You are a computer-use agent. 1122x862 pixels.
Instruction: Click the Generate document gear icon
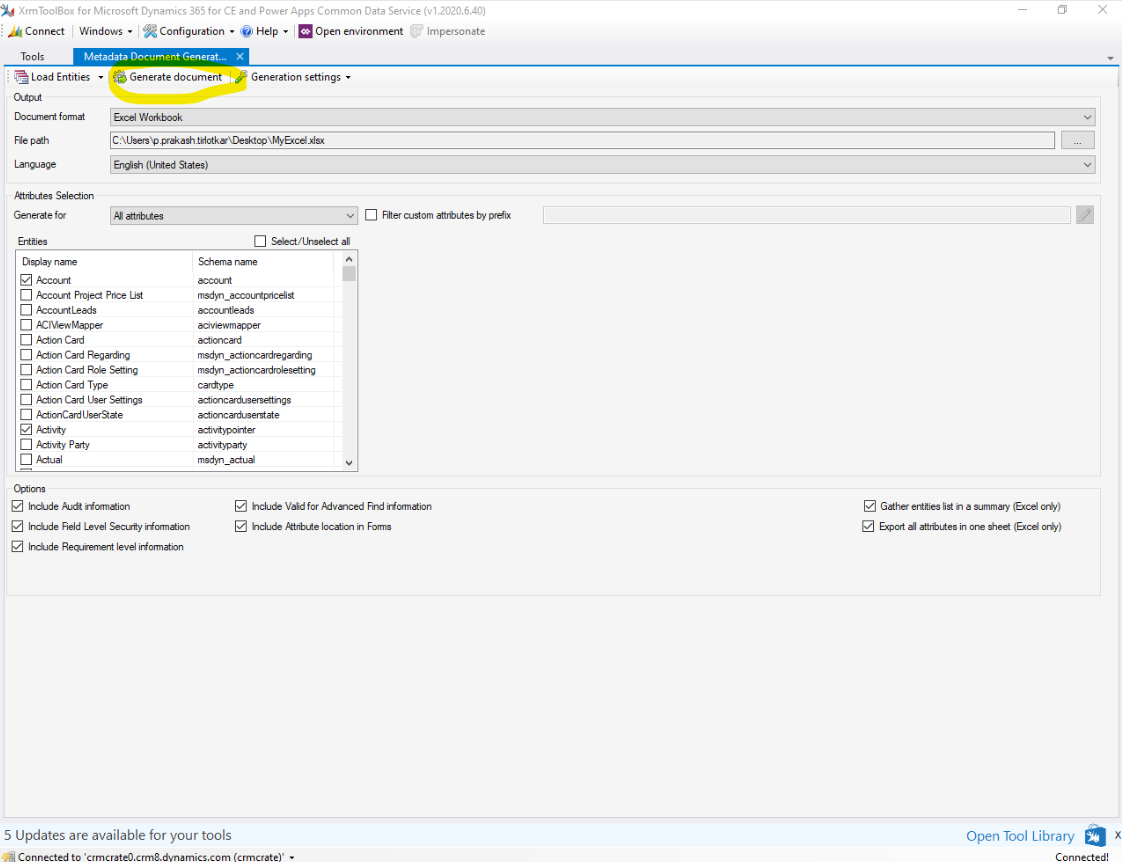(x=120, y=76)
